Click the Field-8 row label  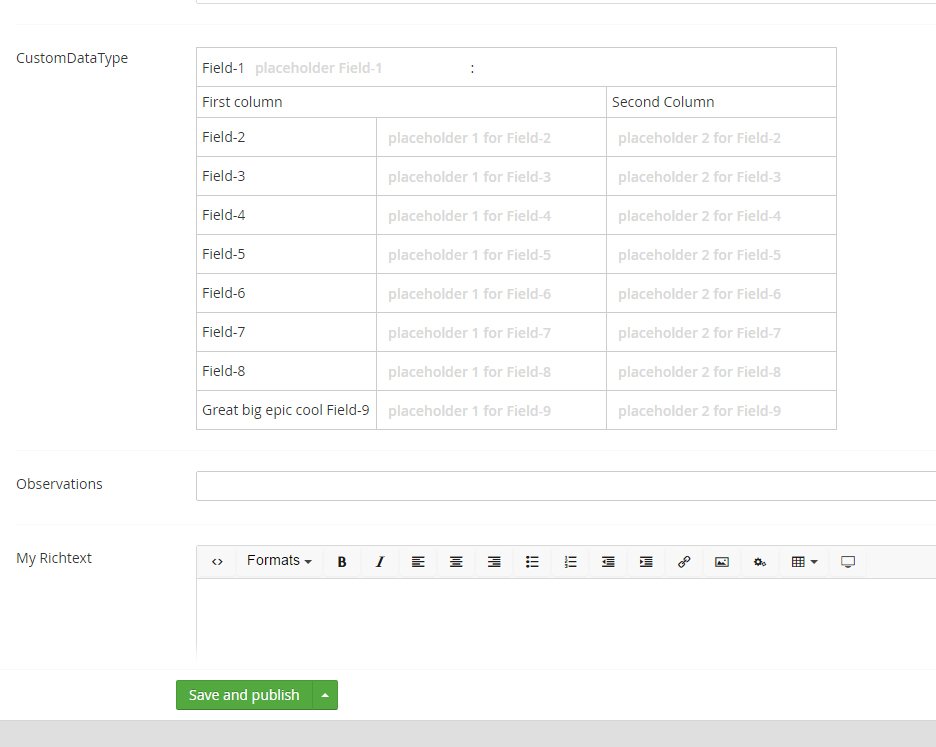224,371
